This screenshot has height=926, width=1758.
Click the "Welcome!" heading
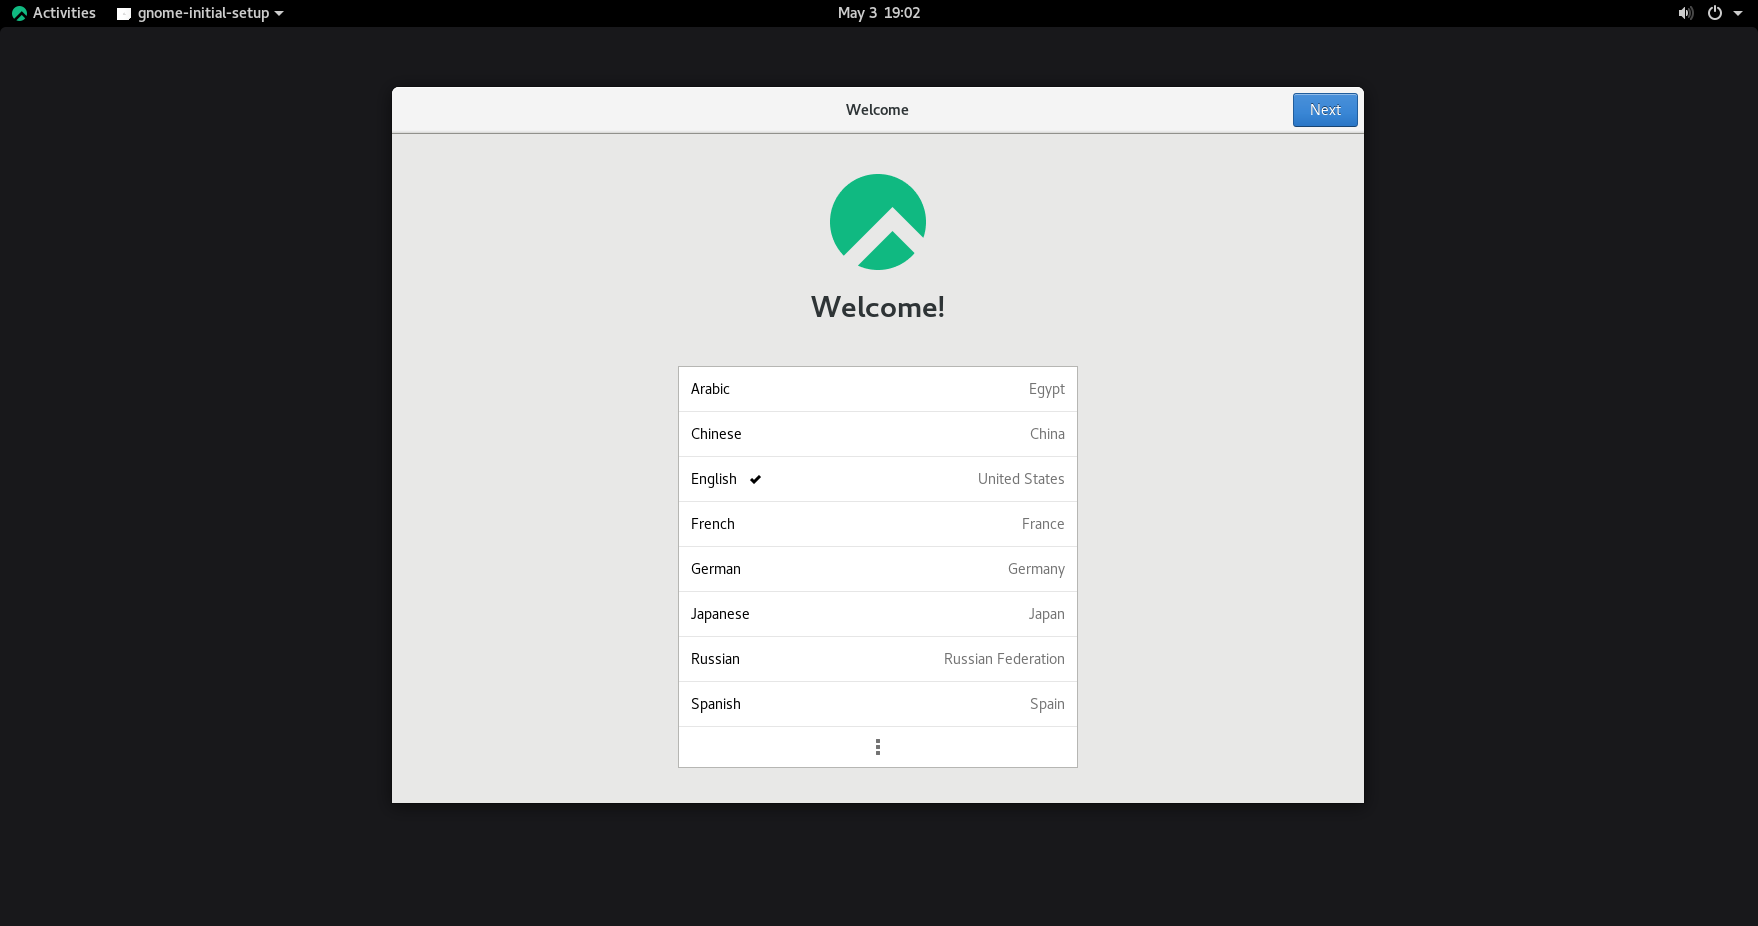click(x=878, y=307)
